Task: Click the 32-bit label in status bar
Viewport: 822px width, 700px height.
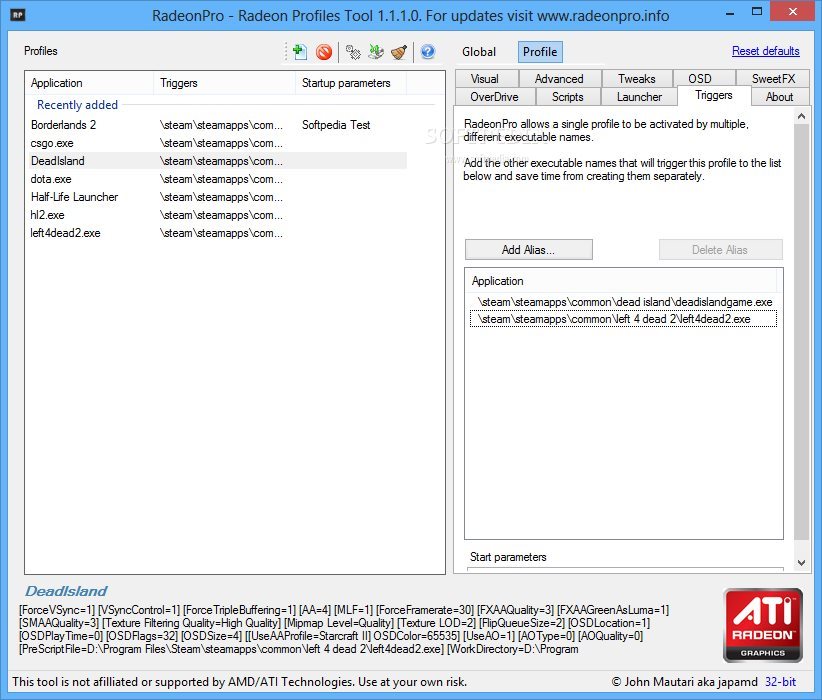Action: pos(780,682)
